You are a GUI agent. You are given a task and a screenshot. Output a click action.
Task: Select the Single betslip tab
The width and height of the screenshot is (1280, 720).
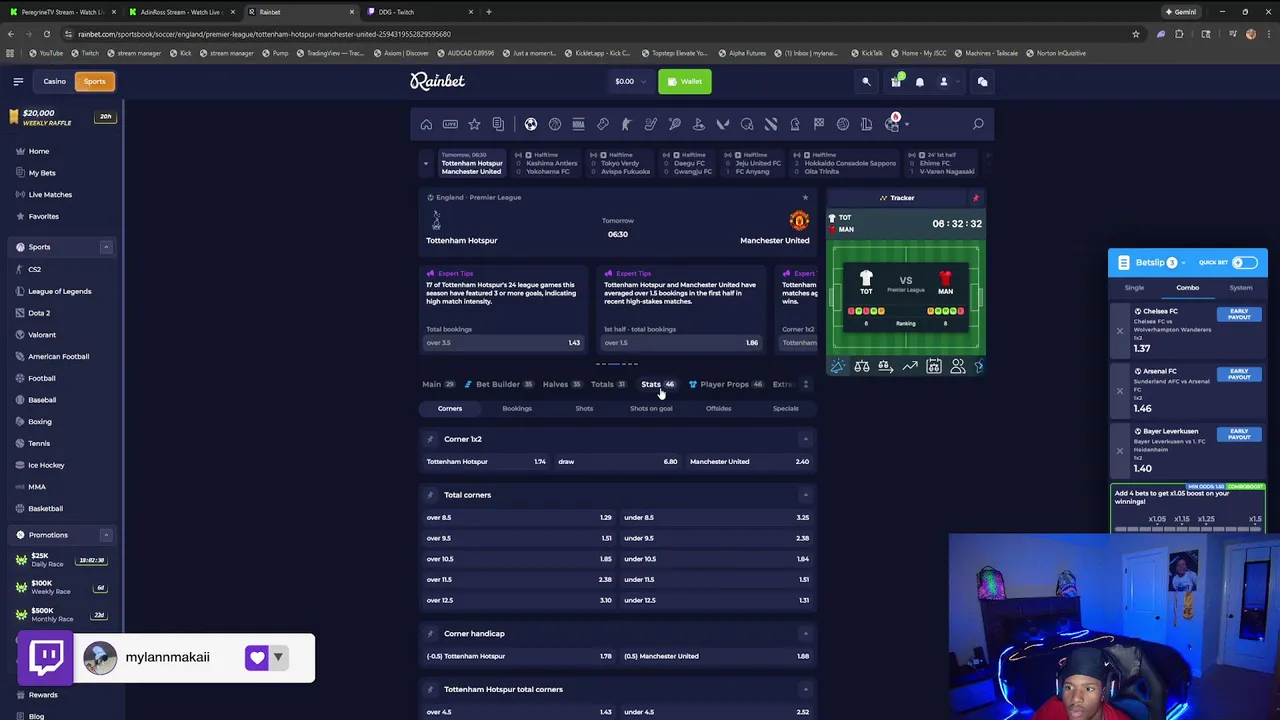coord(1134,288)
